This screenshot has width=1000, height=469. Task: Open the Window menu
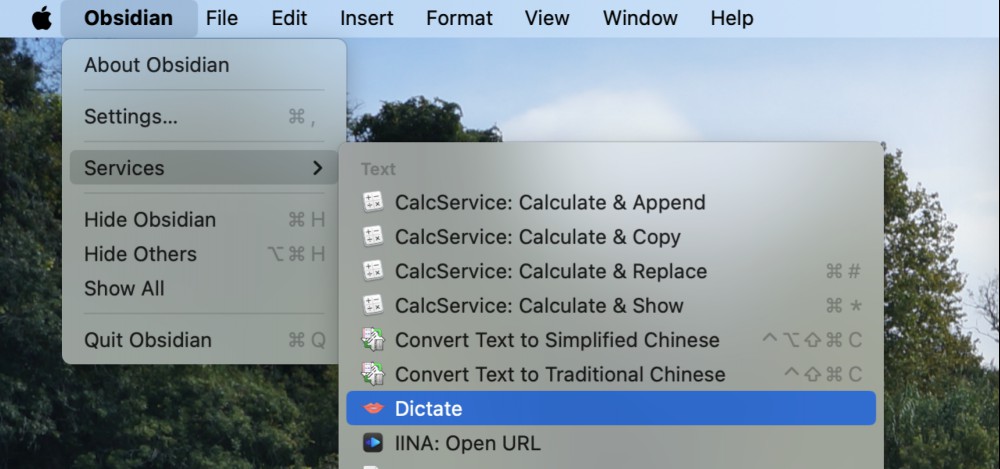click(x=640, y=18)
